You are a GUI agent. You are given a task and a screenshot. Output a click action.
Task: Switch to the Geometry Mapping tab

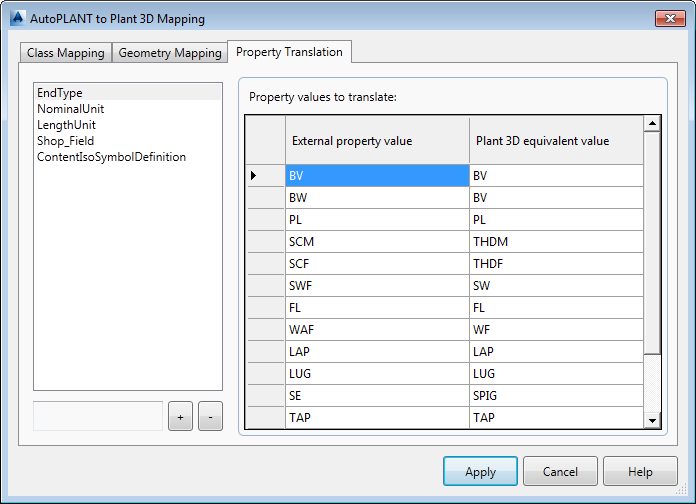pos(170,53)
